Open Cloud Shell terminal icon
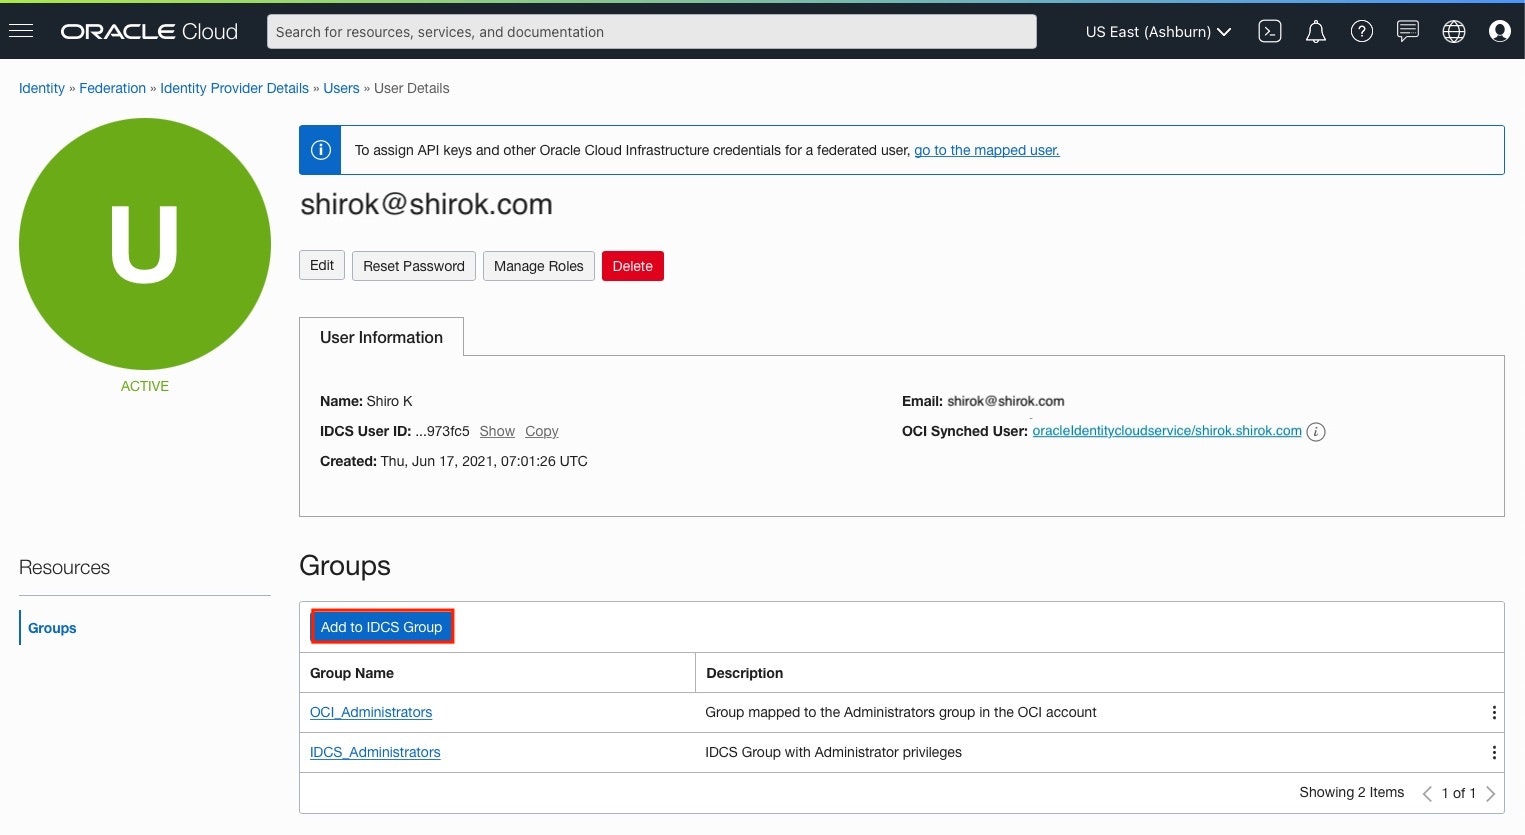1525x835 pixels. tap(1270, 32)
